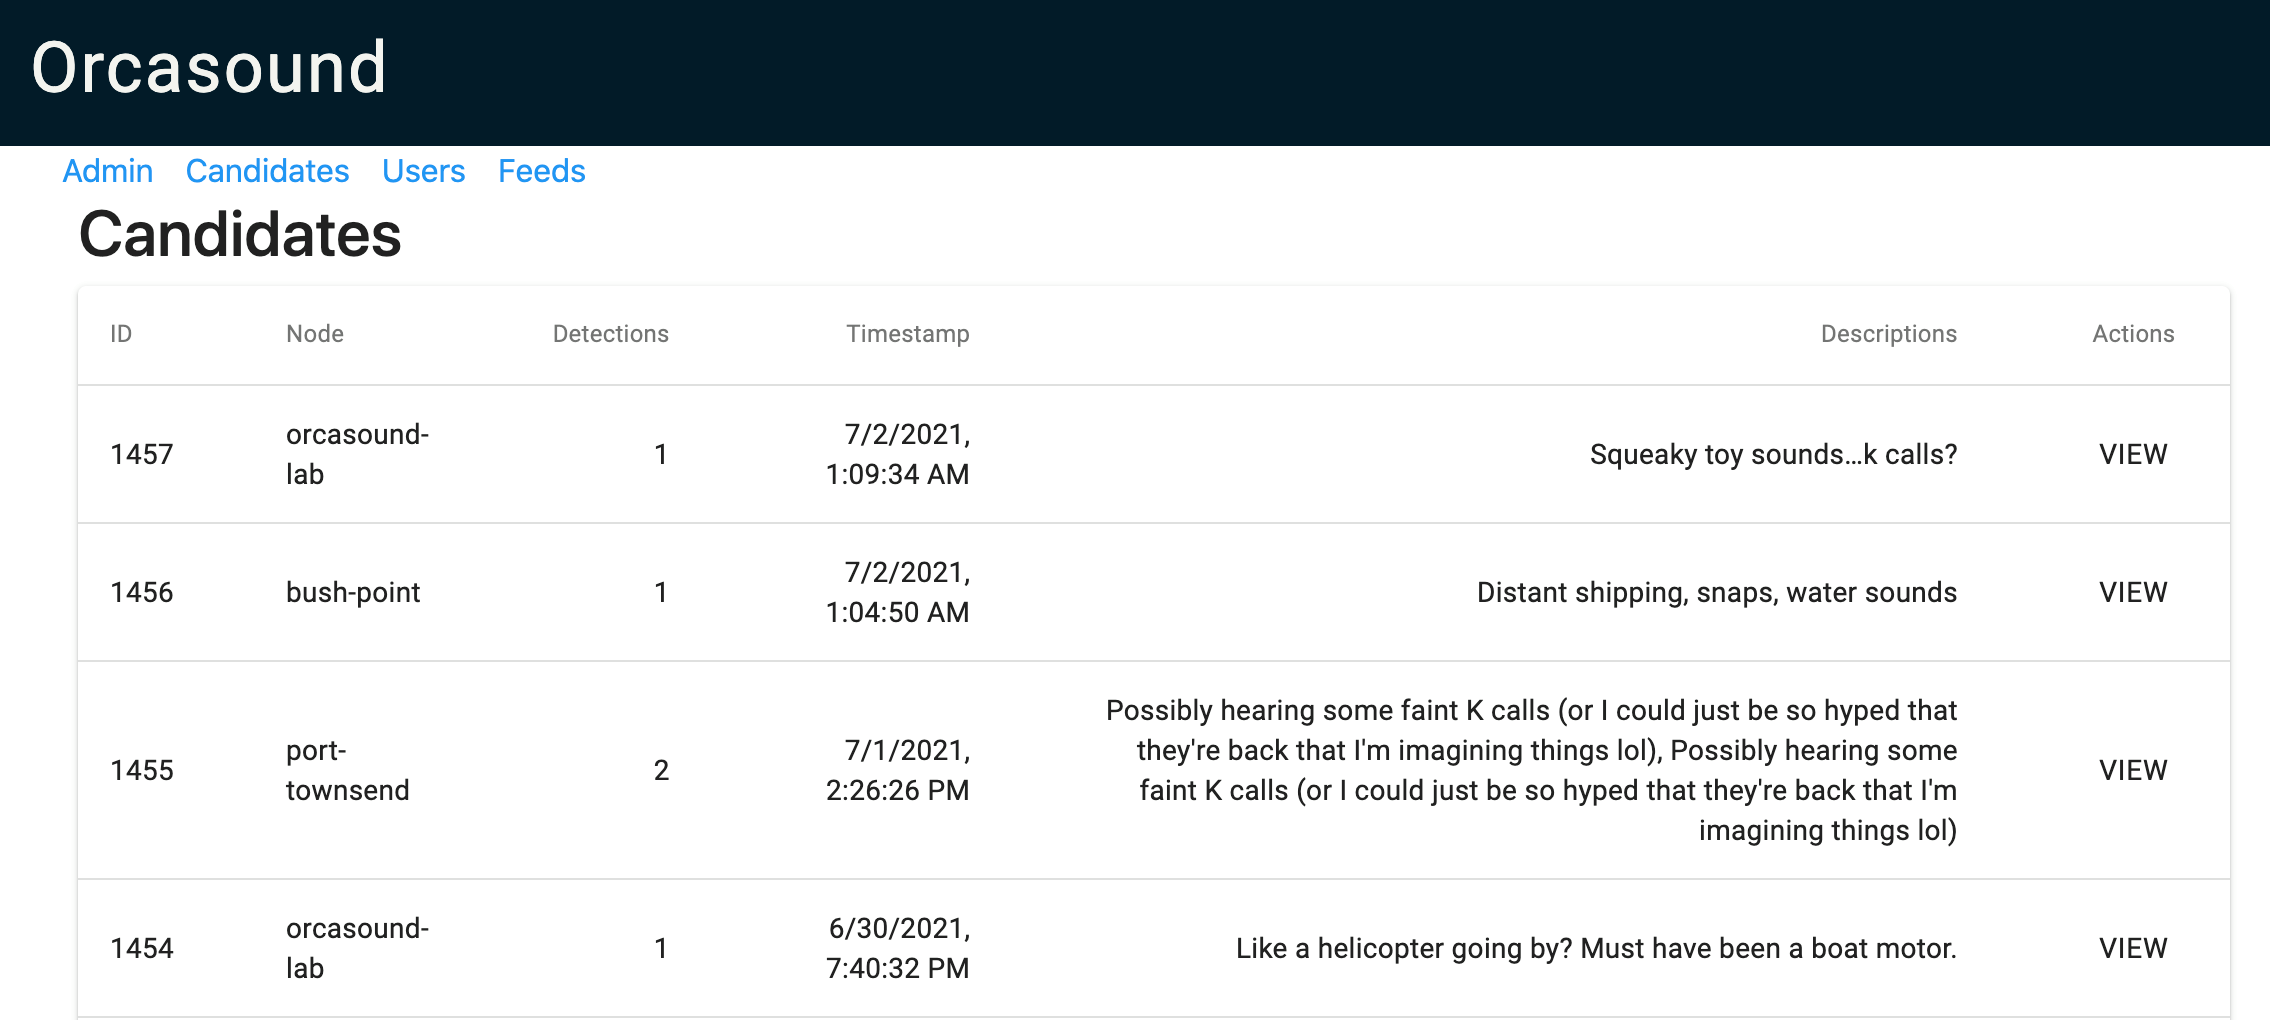
Task: Click the Timestamp column header
Action: tap(908, 334)
